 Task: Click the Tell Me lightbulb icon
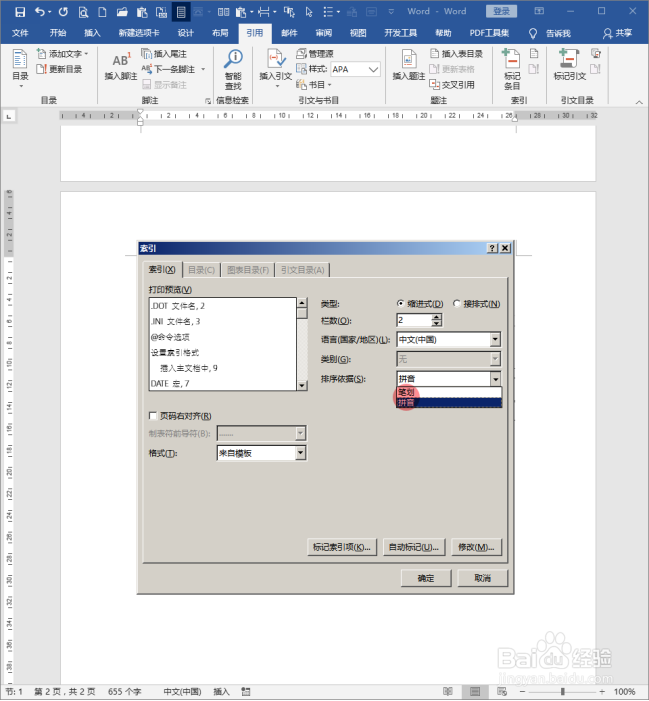(x=533, y=34)
